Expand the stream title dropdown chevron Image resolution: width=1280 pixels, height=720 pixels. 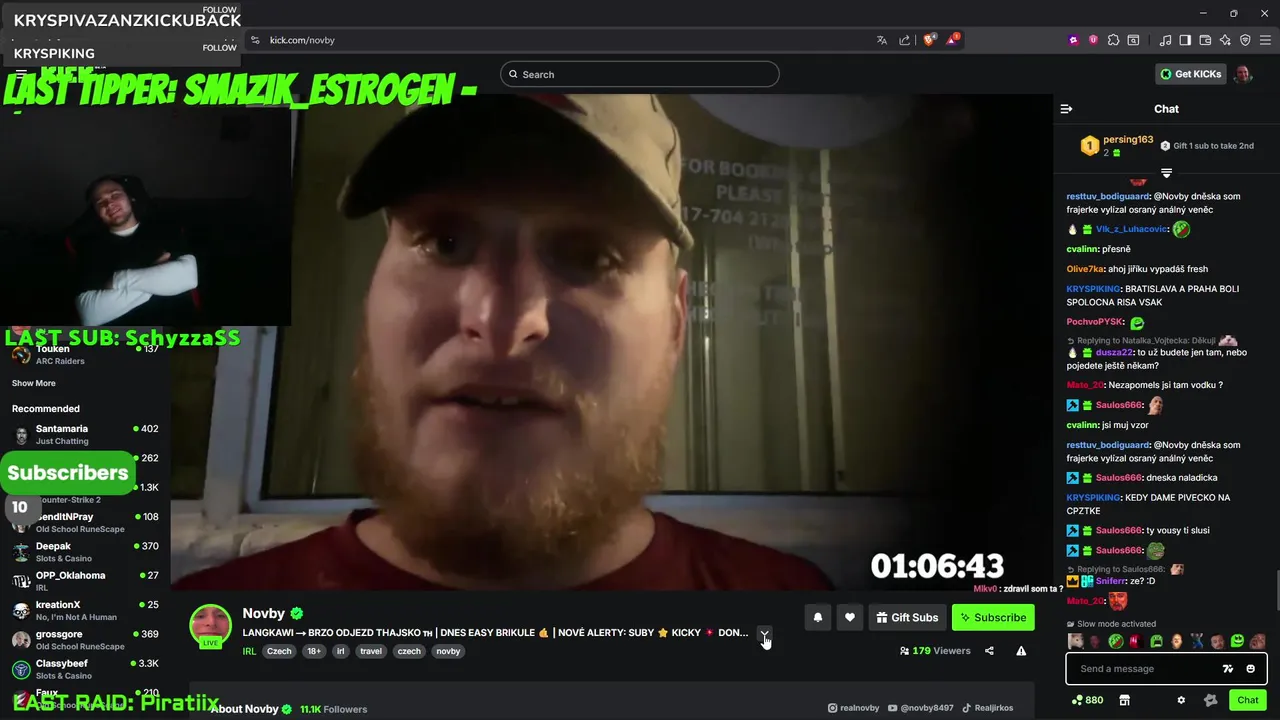[x=765, y=634]
